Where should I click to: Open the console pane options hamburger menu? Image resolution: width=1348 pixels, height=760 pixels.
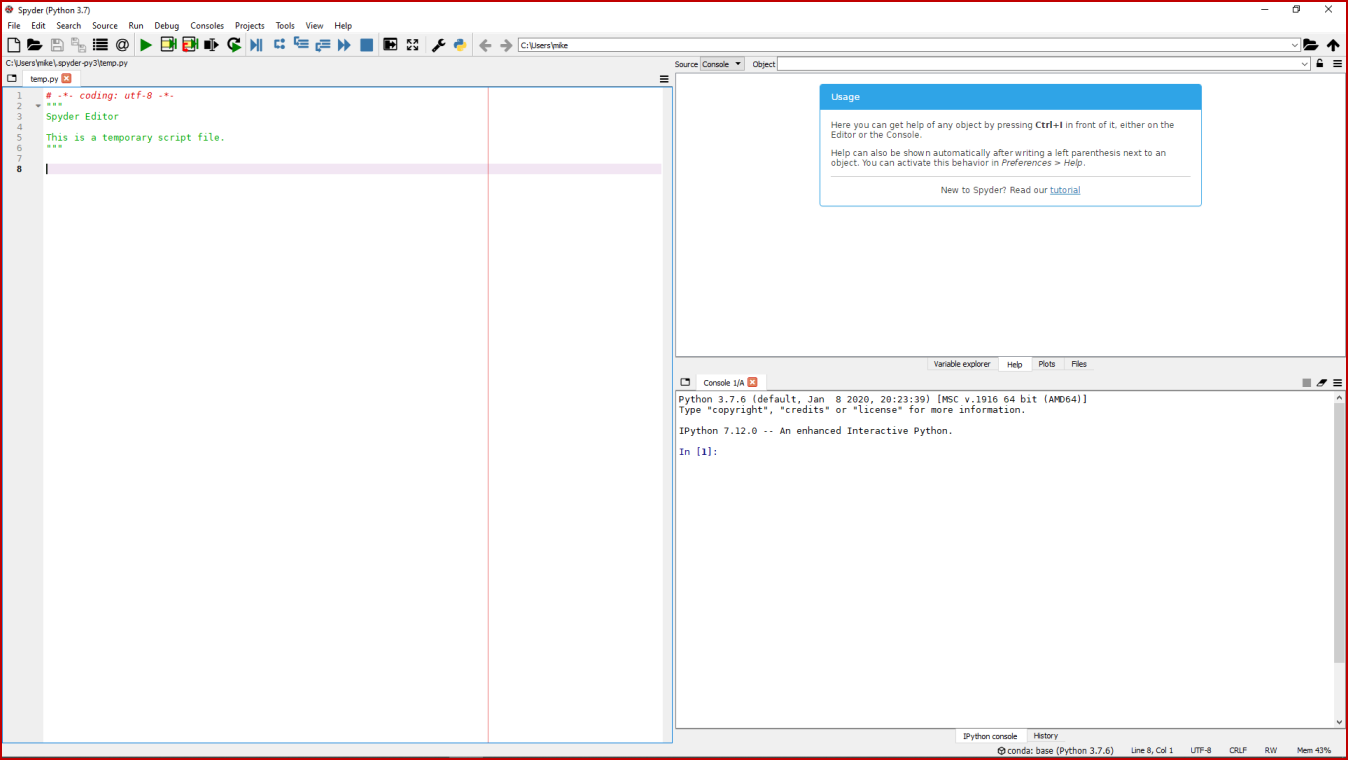coord(1337,382)
